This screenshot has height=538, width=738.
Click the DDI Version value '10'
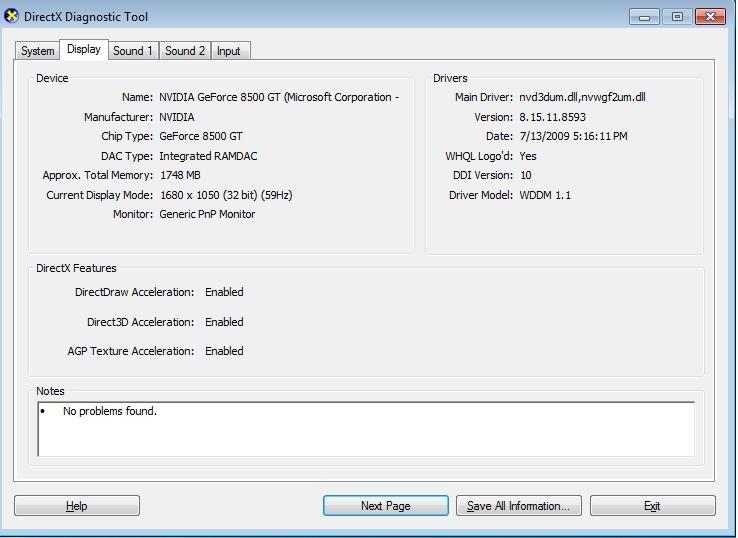pos(526,176)
